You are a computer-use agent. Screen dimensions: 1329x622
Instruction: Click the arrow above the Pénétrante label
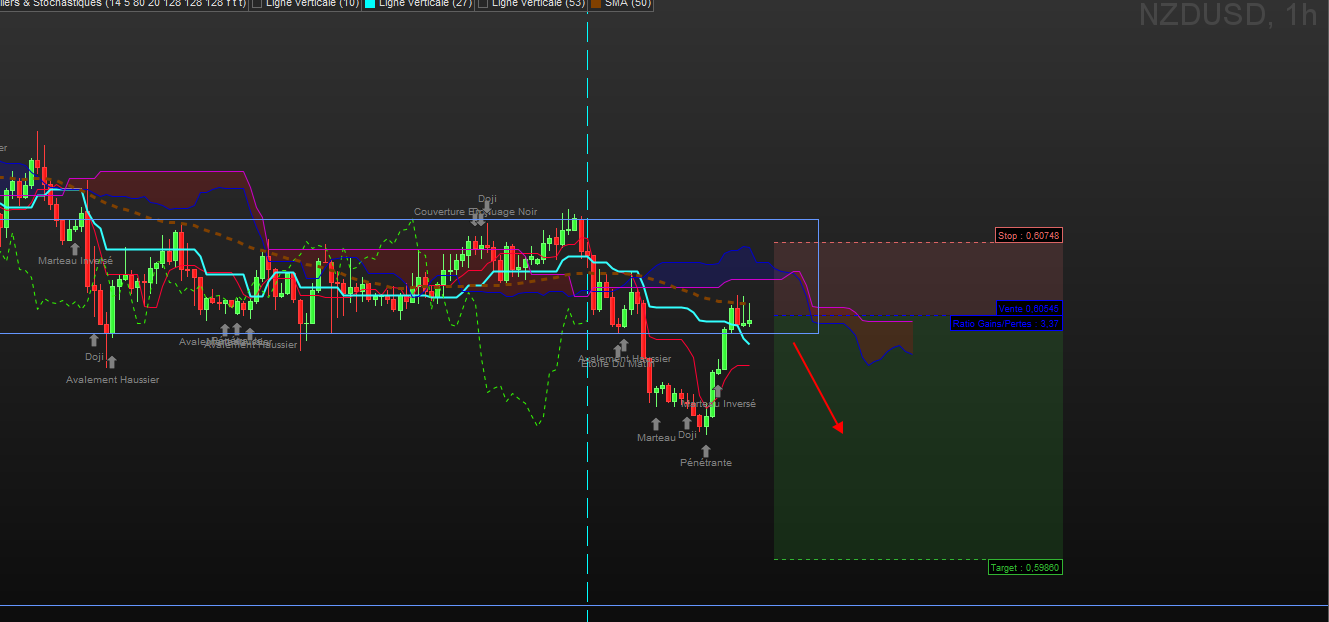pyautogui.click(x=706, y=450)
